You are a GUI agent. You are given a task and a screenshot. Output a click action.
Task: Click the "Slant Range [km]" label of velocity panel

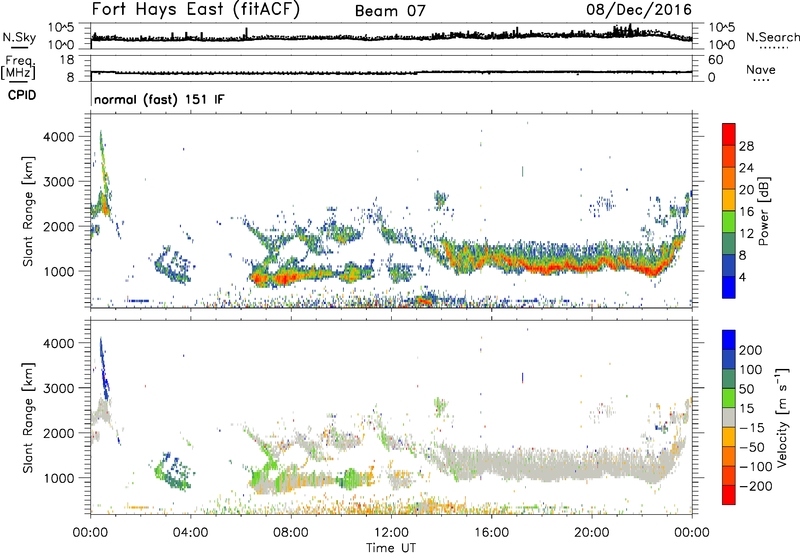pos(28,417)
